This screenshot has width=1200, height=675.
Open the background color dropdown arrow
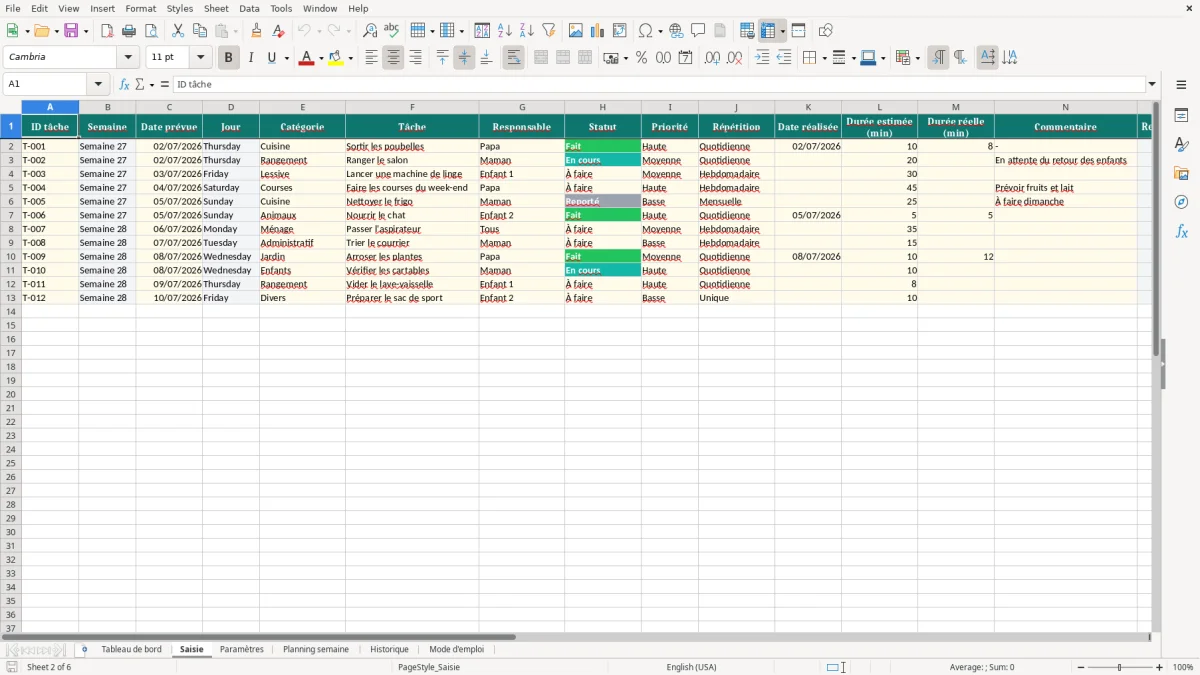tap(351, 58)
